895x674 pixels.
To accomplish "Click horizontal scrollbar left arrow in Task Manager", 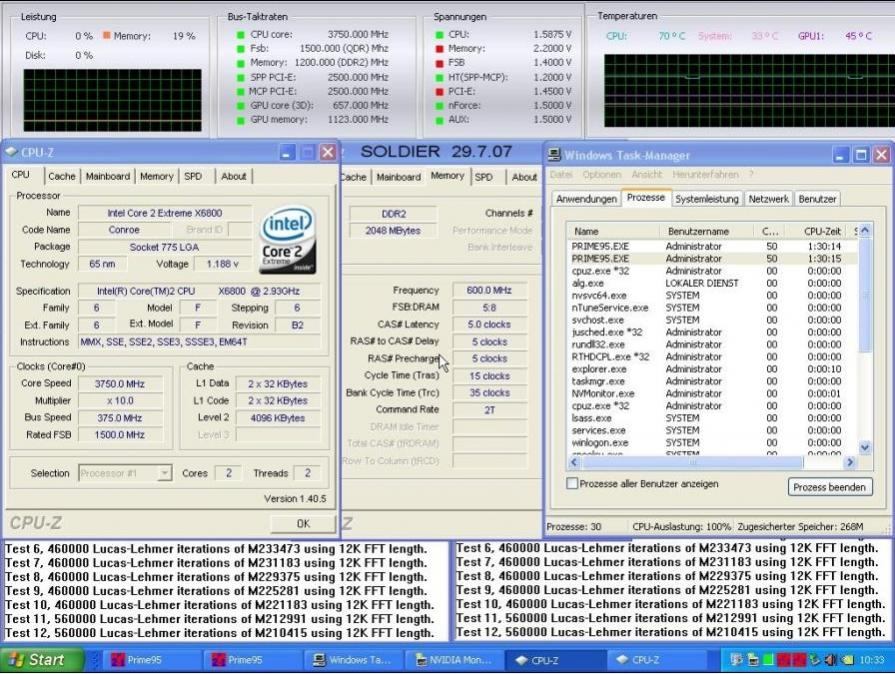I will (574, 462).
